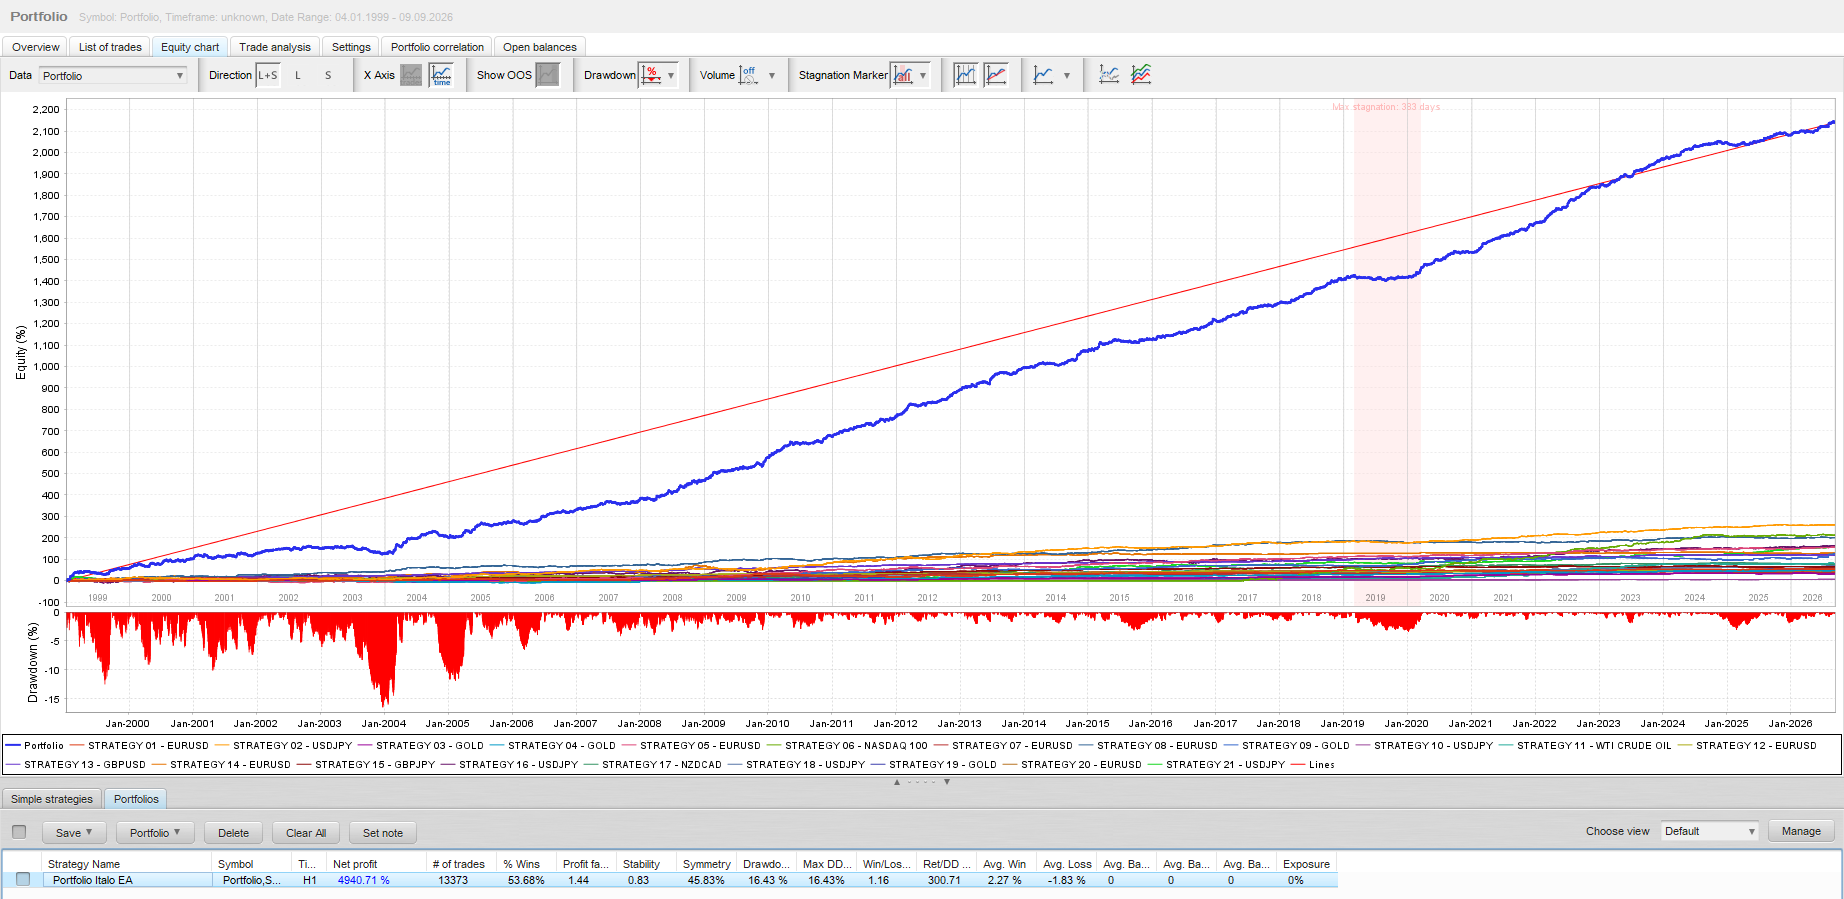Click the multi-colored equity lines icon
Screen dimensions: 1844x899
[1141, 75]
